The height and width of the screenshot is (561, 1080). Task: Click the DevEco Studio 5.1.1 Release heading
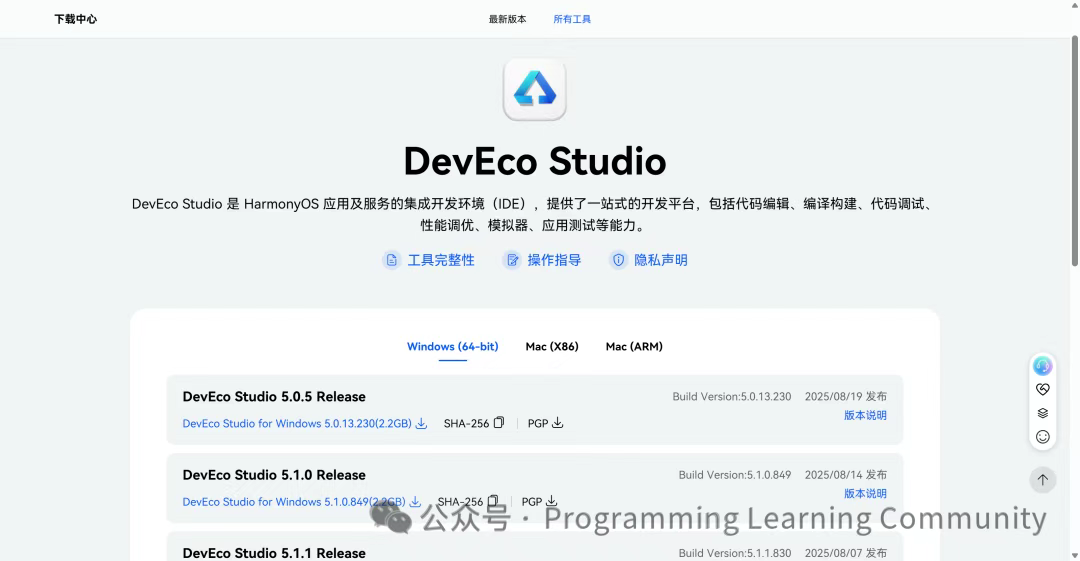[274, 553]
